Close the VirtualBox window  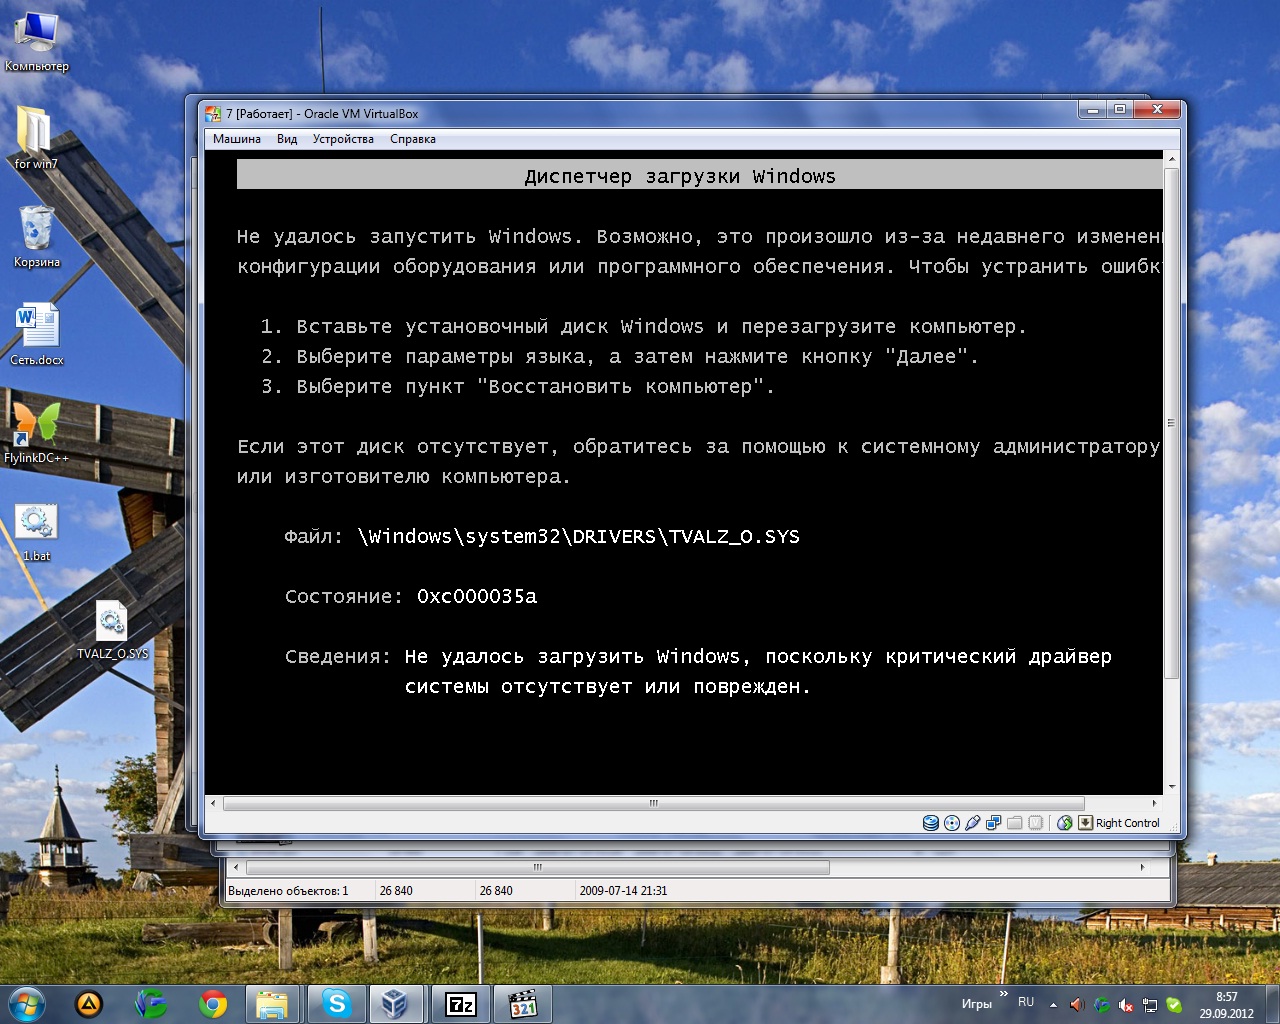pyautogui.click(x=1157, y=110)
